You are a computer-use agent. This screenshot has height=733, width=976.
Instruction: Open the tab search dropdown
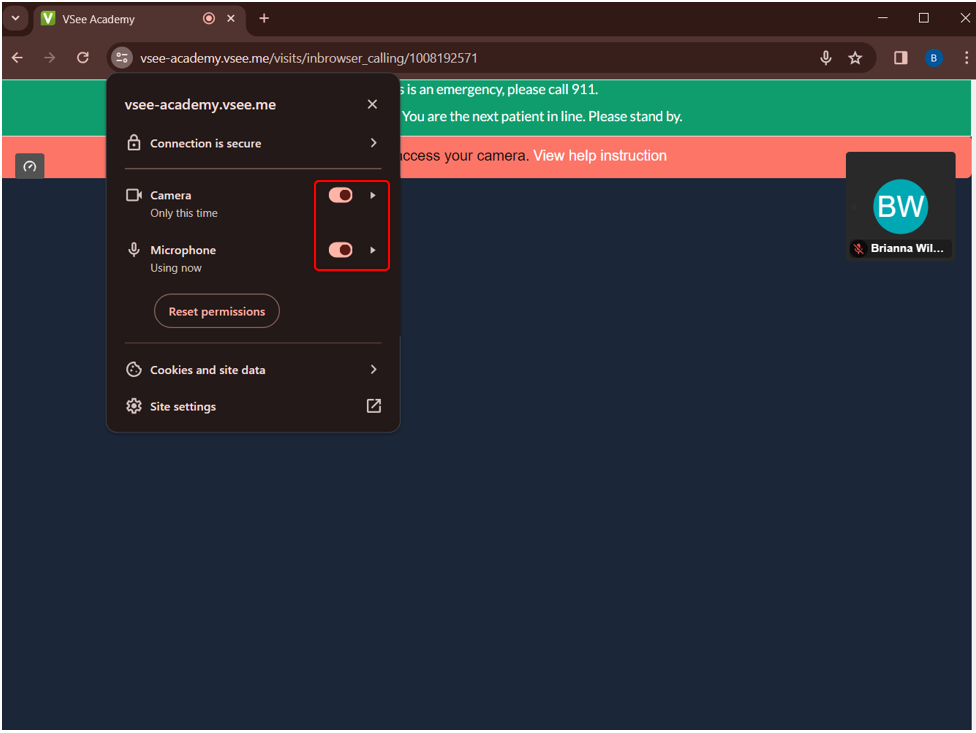16,18
